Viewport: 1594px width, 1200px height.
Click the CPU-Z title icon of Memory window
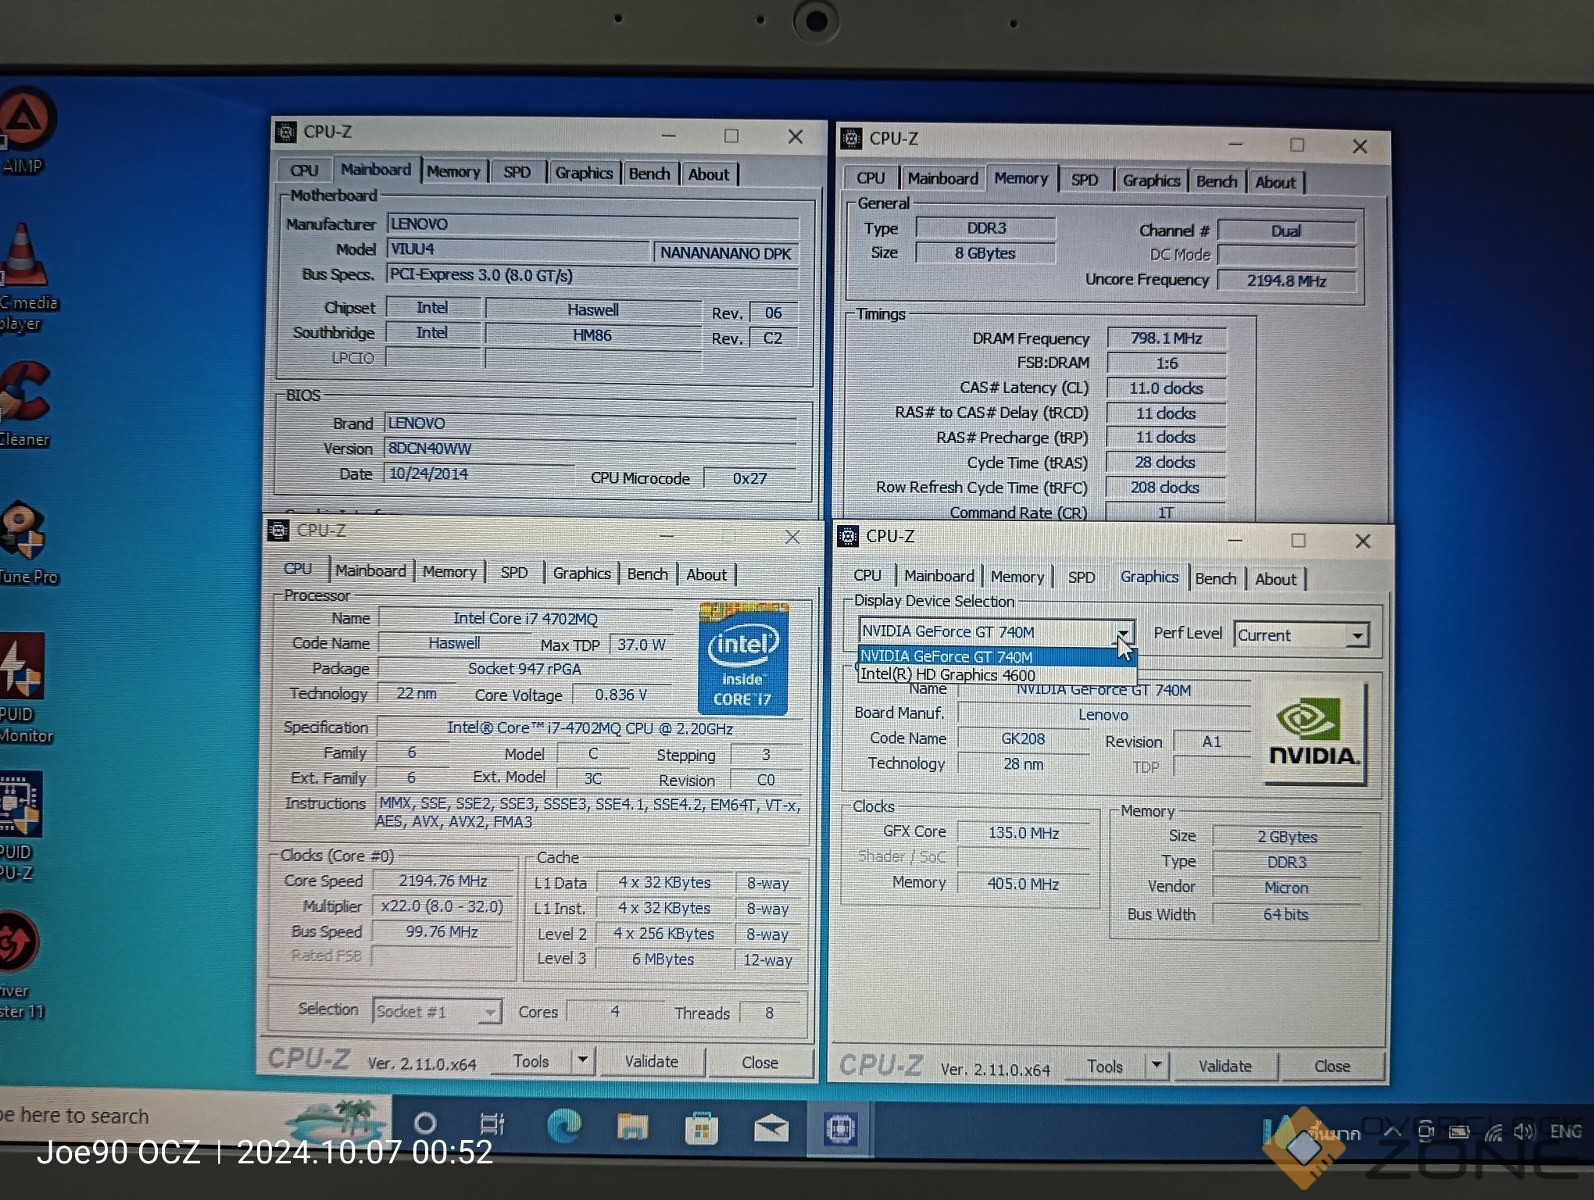[851, 139]
